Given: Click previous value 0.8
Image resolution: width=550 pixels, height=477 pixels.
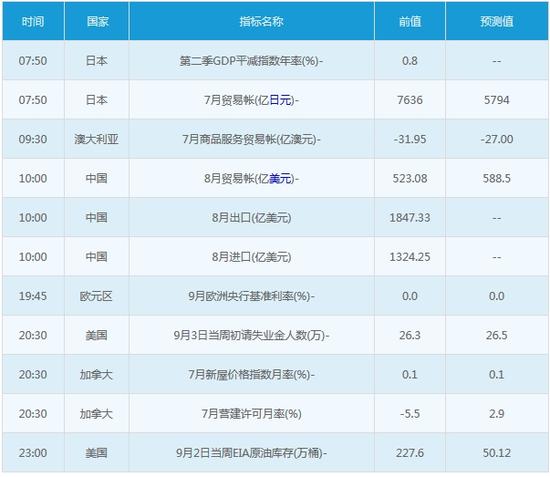Looking at the screenshot, I should 410,61.
